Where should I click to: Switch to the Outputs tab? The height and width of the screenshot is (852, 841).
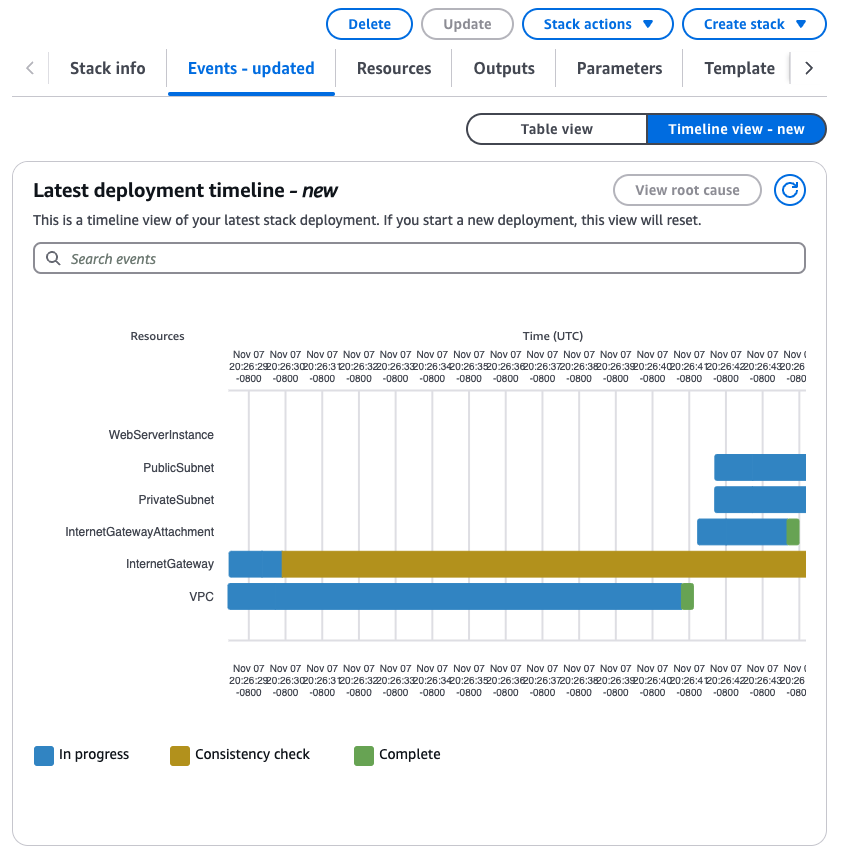tap(503, 68)
